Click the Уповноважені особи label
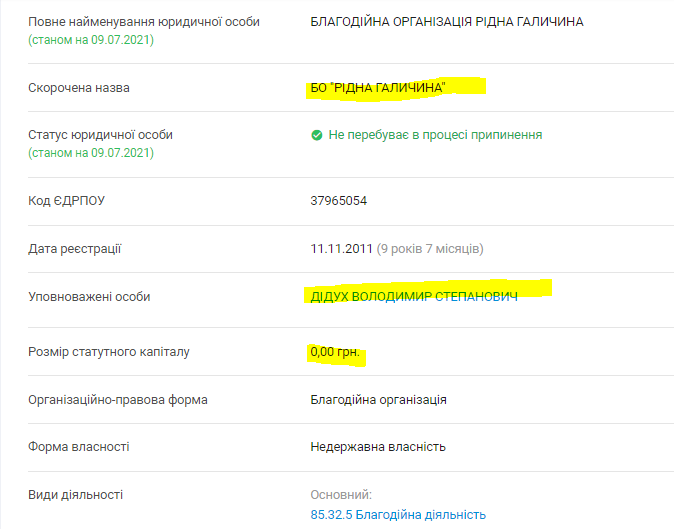Viewport: 674px width, 529px height. [x=89, y=297]
